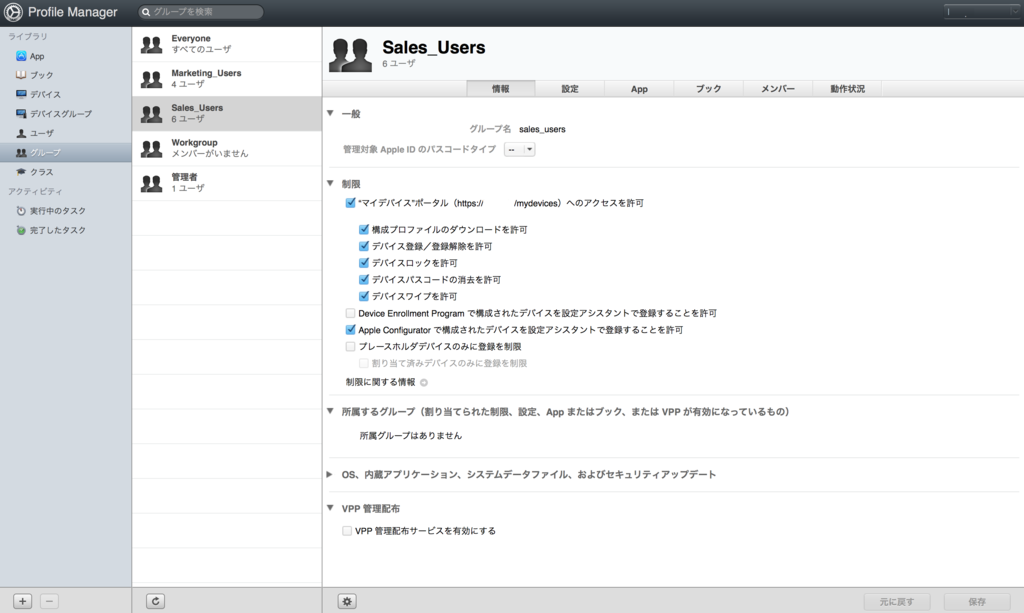Click the デバイス device icon in the sidebar
This screenshot has width=1024, height=613.
(21, 94)
